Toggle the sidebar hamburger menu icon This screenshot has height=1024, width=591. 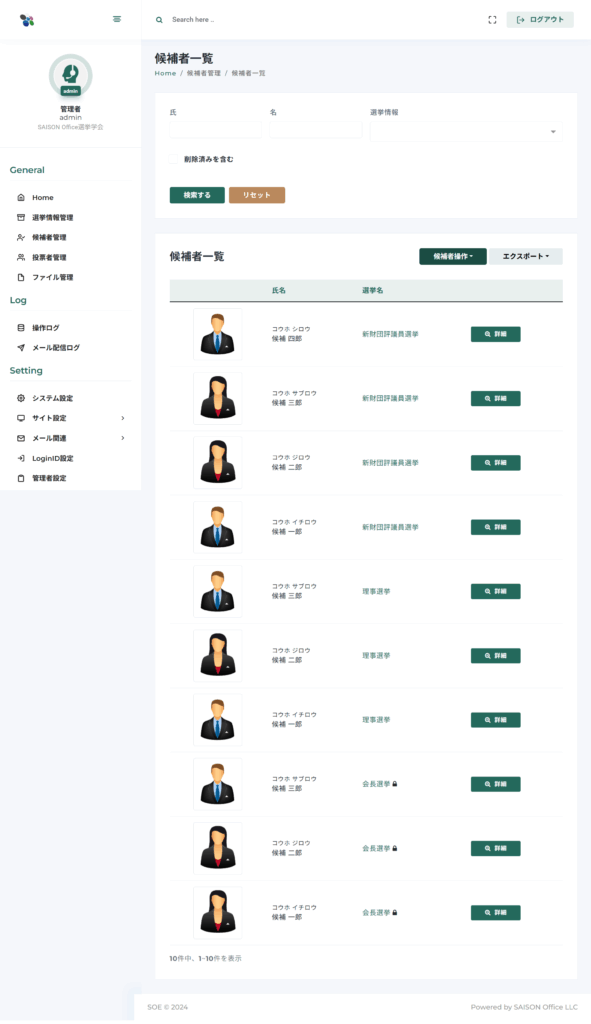pyautogui.click(x=117, y=19)
